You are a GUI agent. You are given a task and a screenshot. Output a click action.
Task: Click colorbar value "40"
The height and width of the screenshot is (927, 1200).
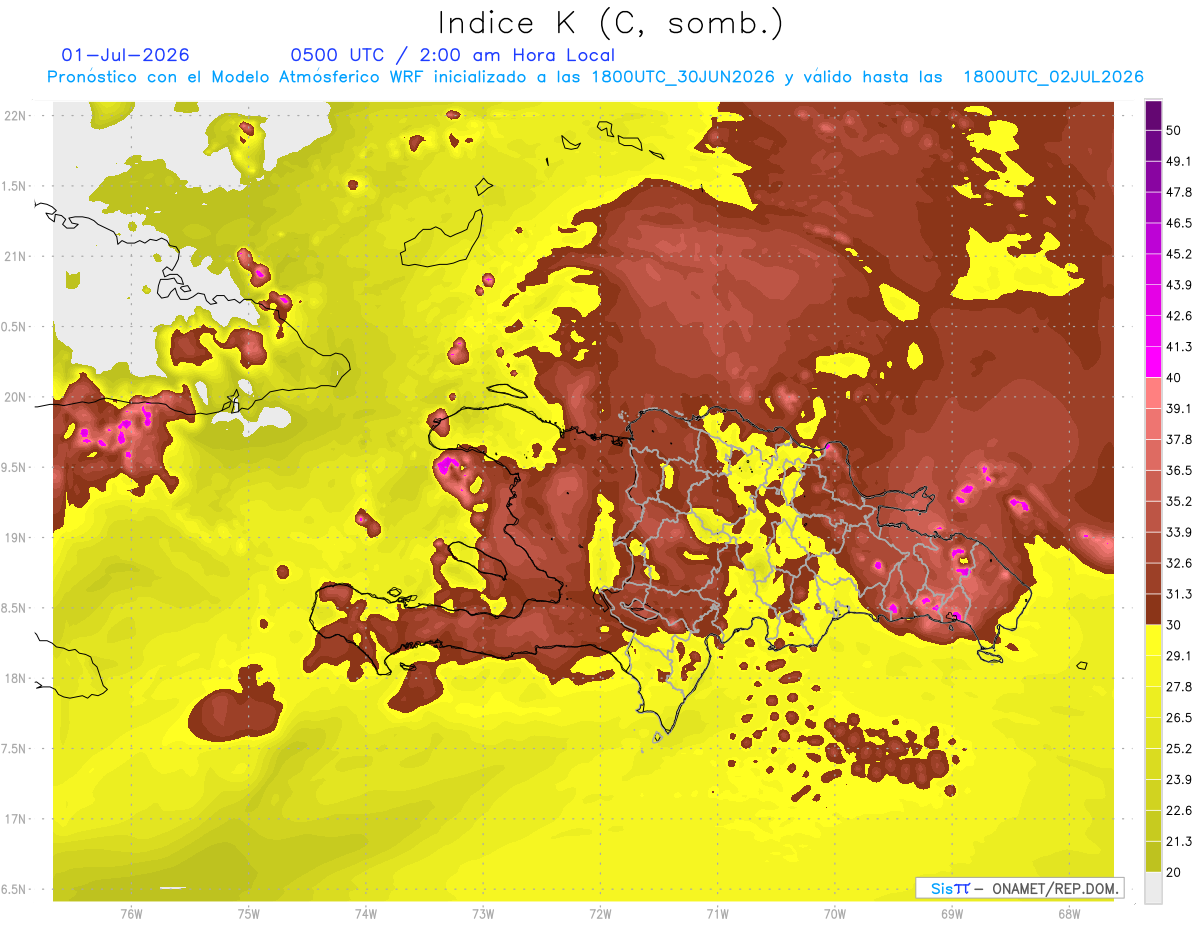[1174, 377]
